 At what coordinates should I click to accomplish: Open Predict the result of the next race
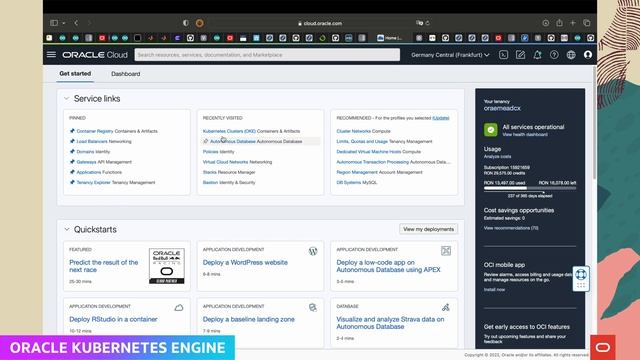104,266
